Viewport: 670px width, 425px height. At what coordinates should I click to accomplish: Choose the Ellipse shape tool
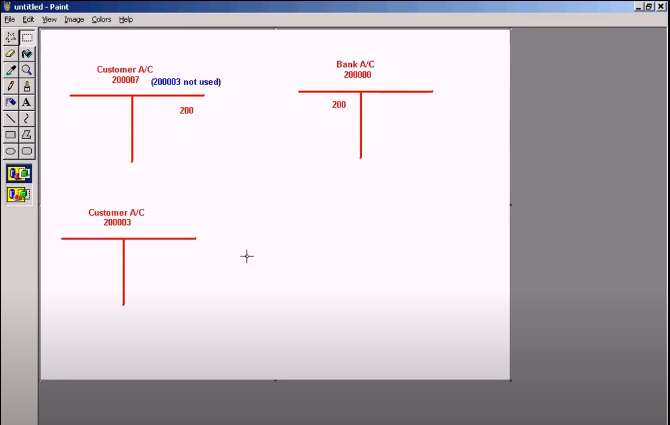point(11,151)
